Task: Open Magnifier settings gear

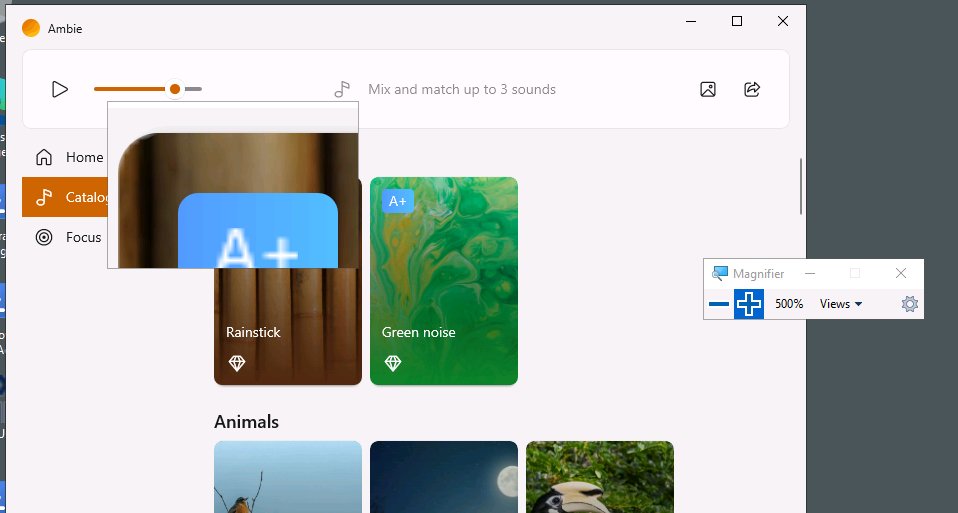Action: [910, 304]
